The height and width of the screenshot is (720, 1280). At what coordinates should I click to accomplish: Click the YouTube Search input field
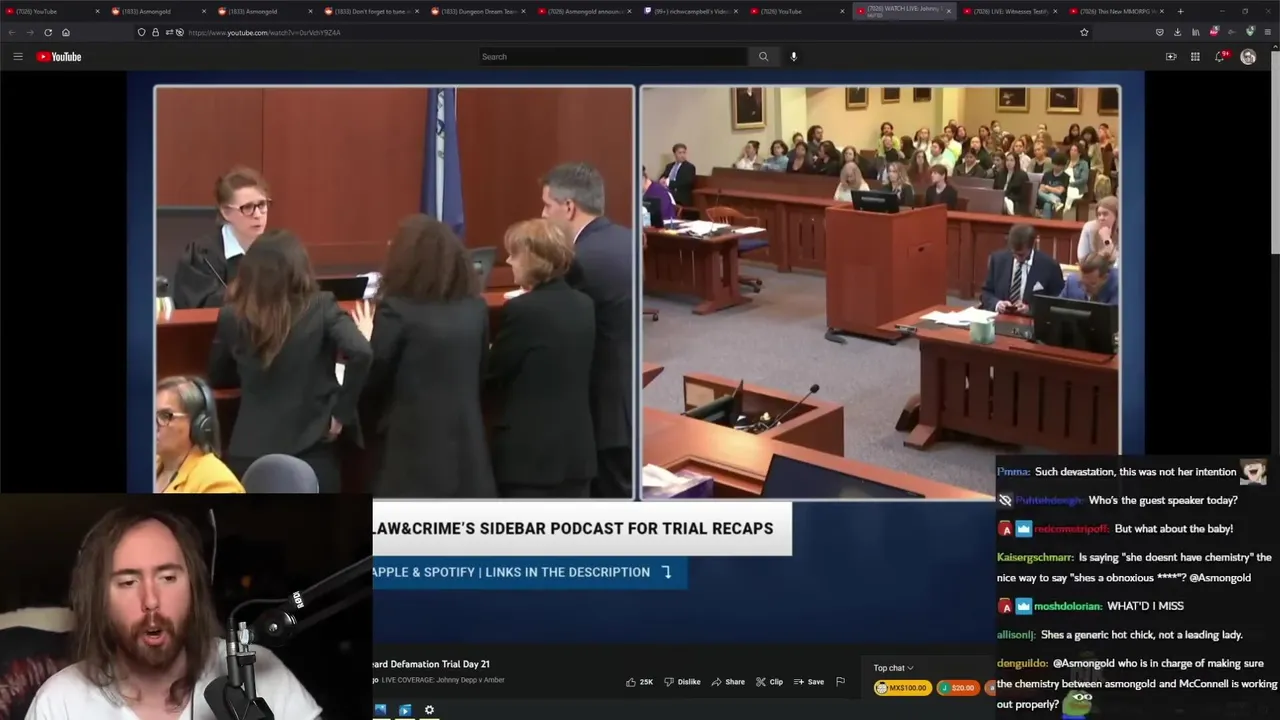[612, 57]
